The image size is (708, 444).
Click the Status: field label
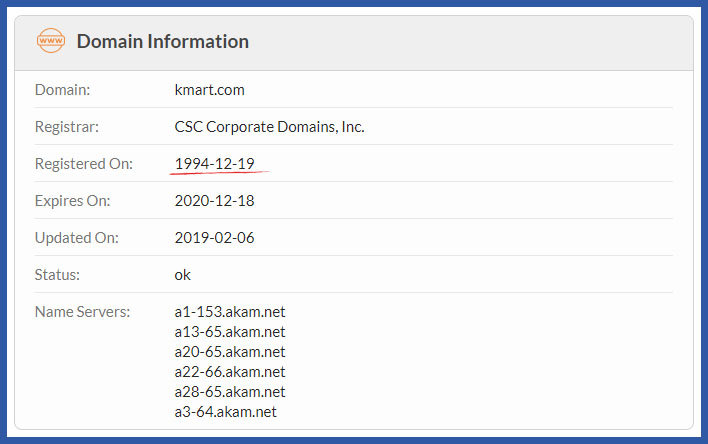[x=57, y=275]
